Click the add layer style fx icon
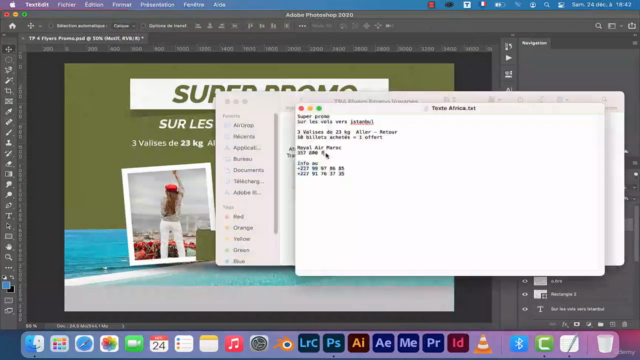 point(565,324)
